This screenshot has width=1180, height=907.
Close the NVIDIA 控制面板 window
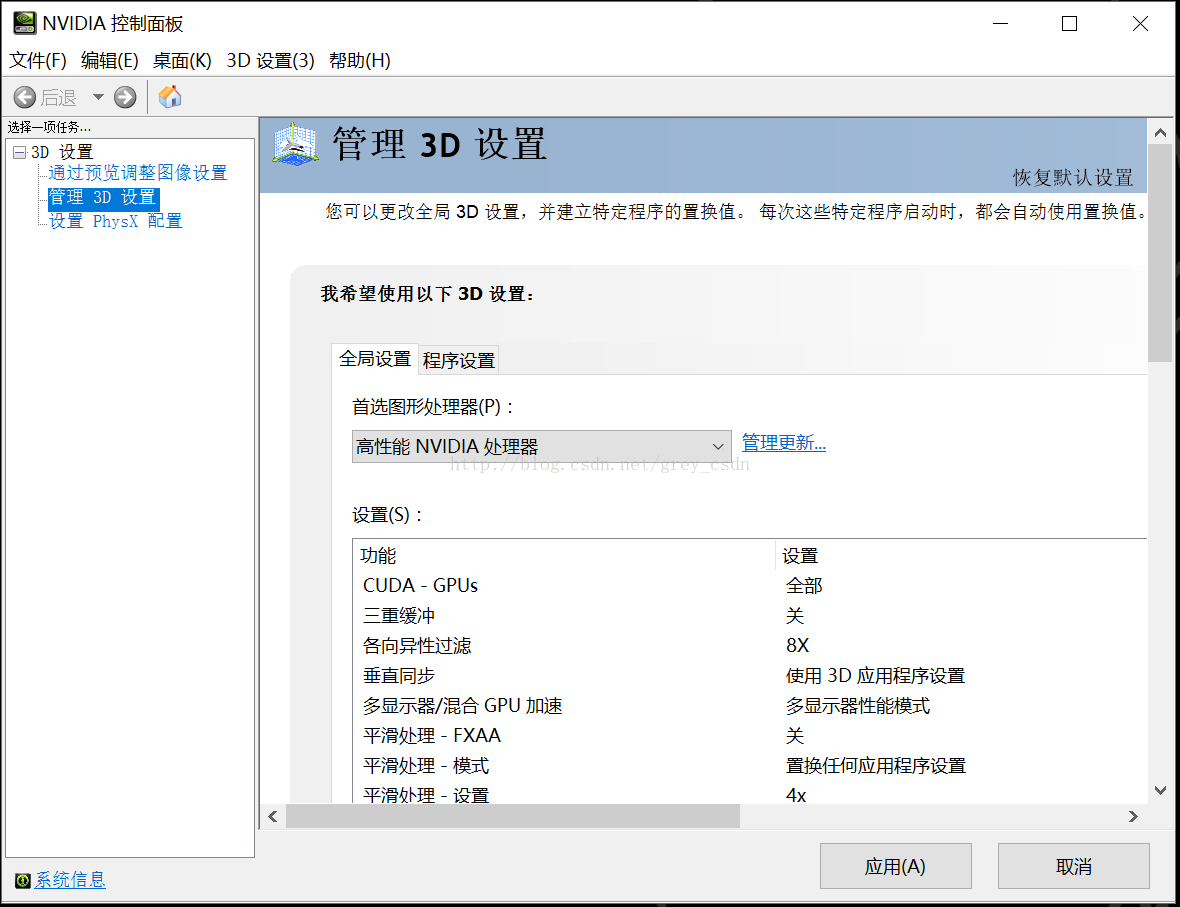pyautogui.click(x=1140, y=23)
